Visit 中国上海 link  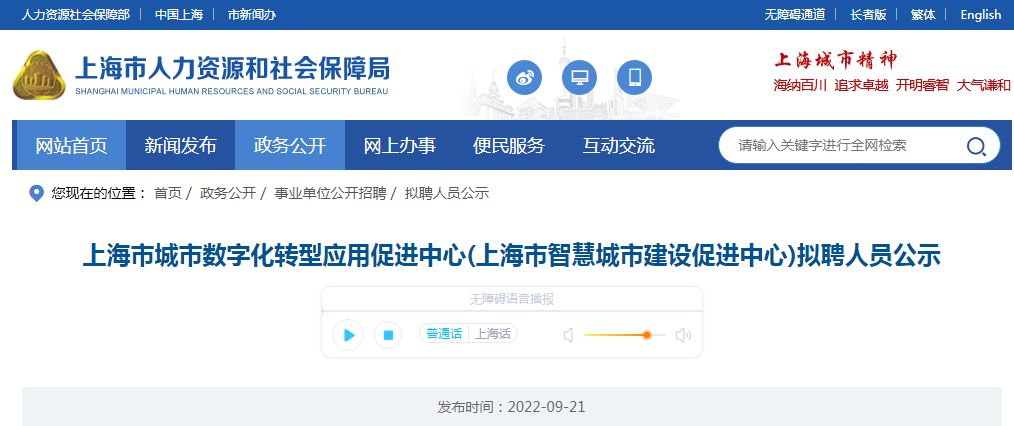[x=179, y=14]
